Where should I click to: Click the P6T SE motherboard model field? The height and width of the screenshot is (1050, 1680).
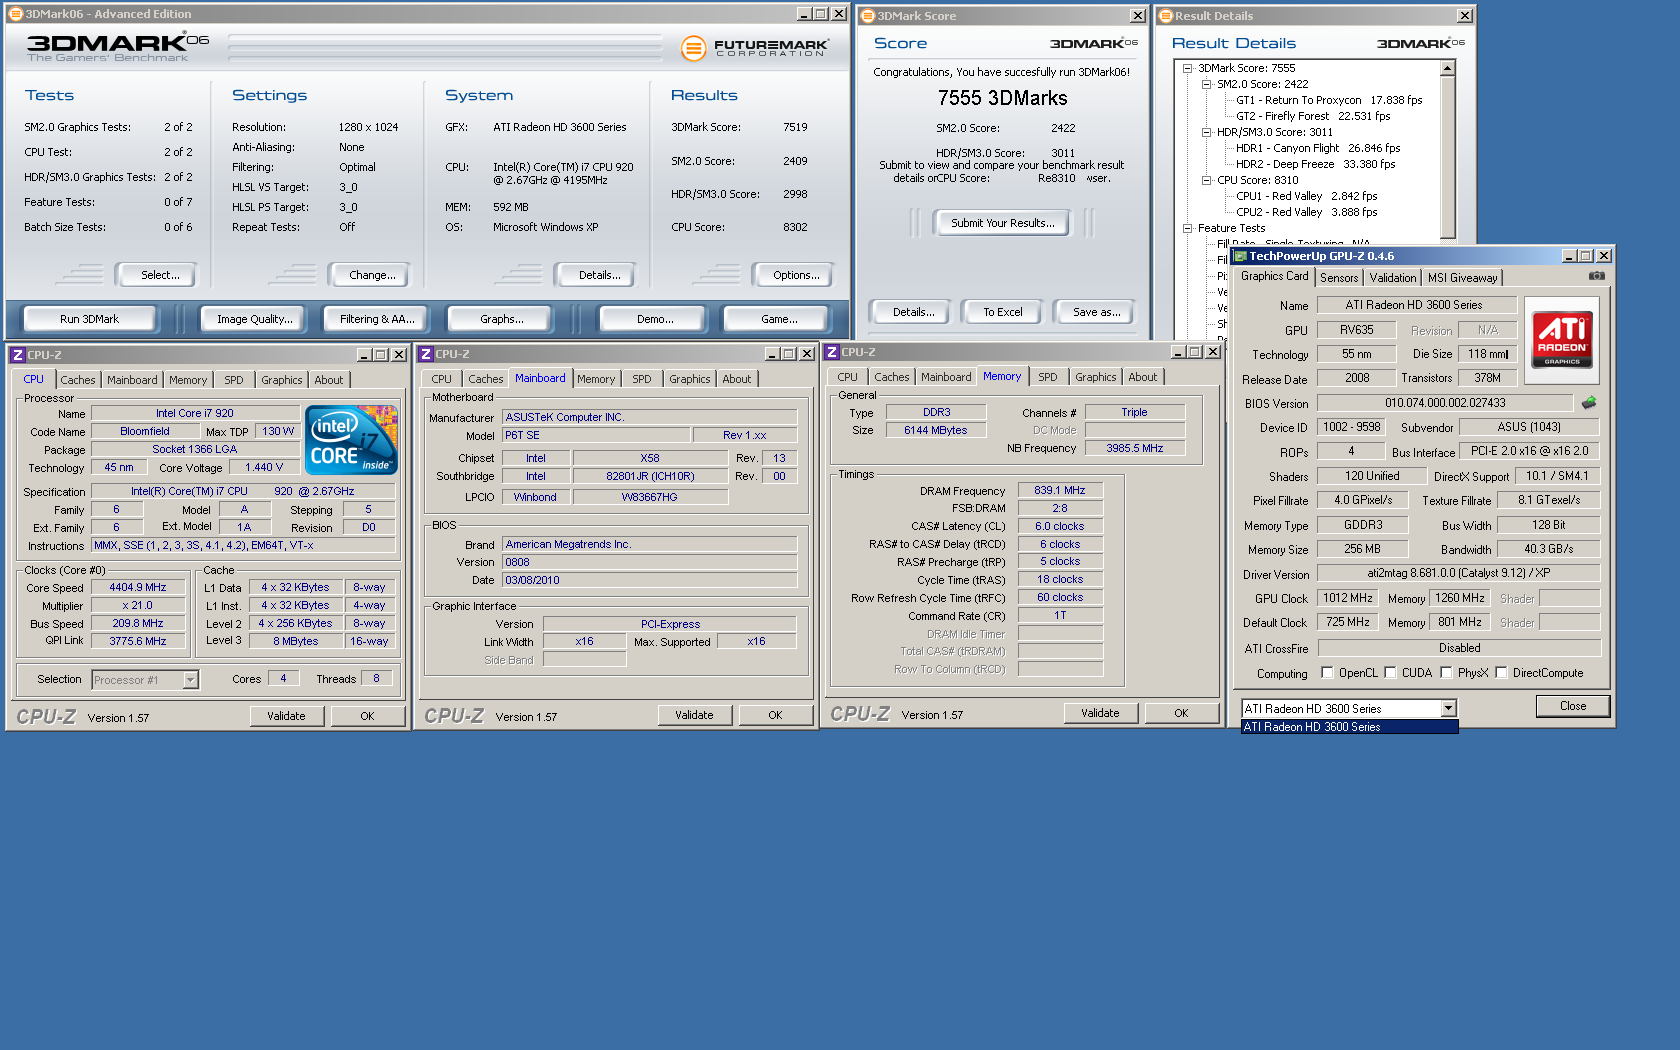click(596, 435)
